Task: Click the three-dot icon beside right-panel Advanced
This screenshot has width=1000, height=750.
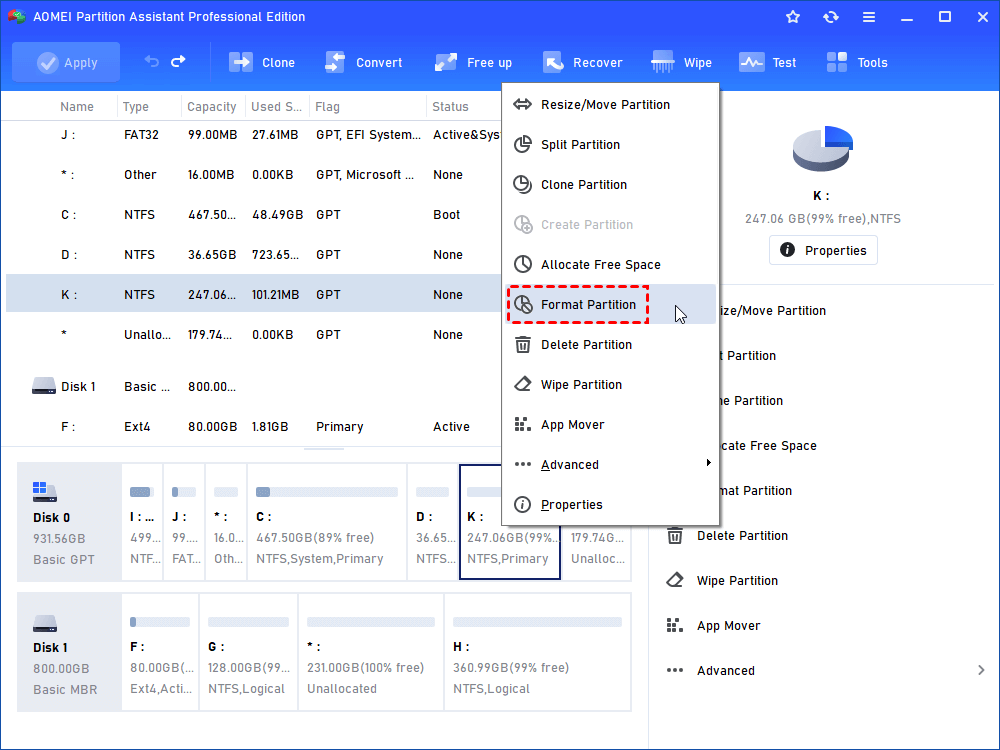Action: click(x=675, y=670)
